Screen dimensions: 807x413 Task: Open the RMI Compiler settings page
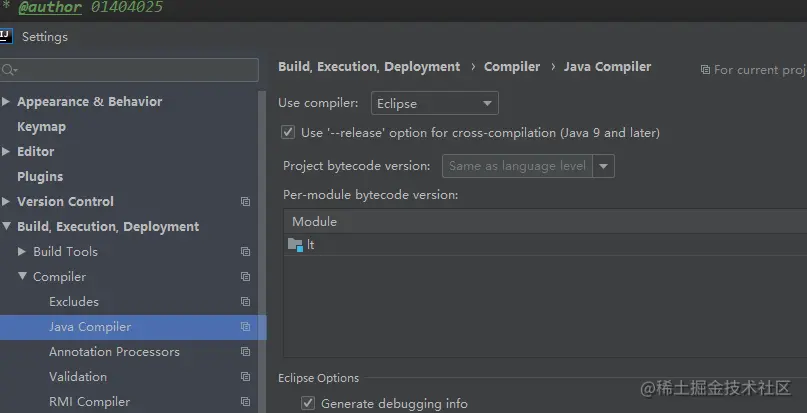90,402
